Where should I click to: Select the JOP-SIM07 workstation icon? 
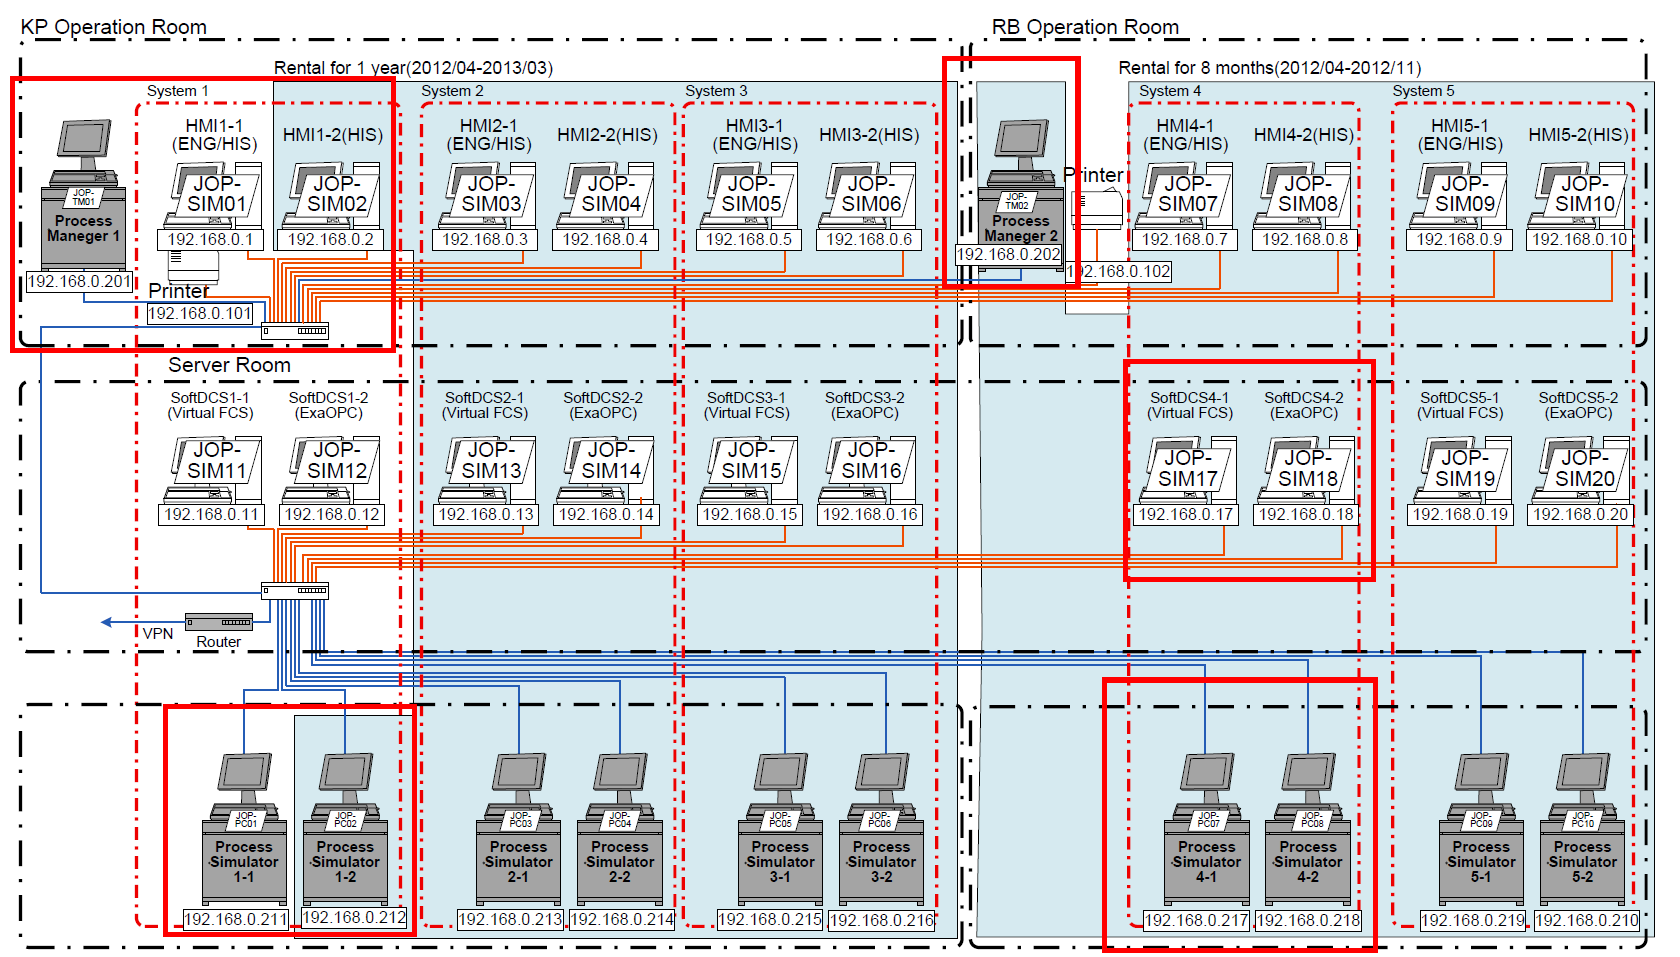pyautogui.click(x=1185, y=196)
